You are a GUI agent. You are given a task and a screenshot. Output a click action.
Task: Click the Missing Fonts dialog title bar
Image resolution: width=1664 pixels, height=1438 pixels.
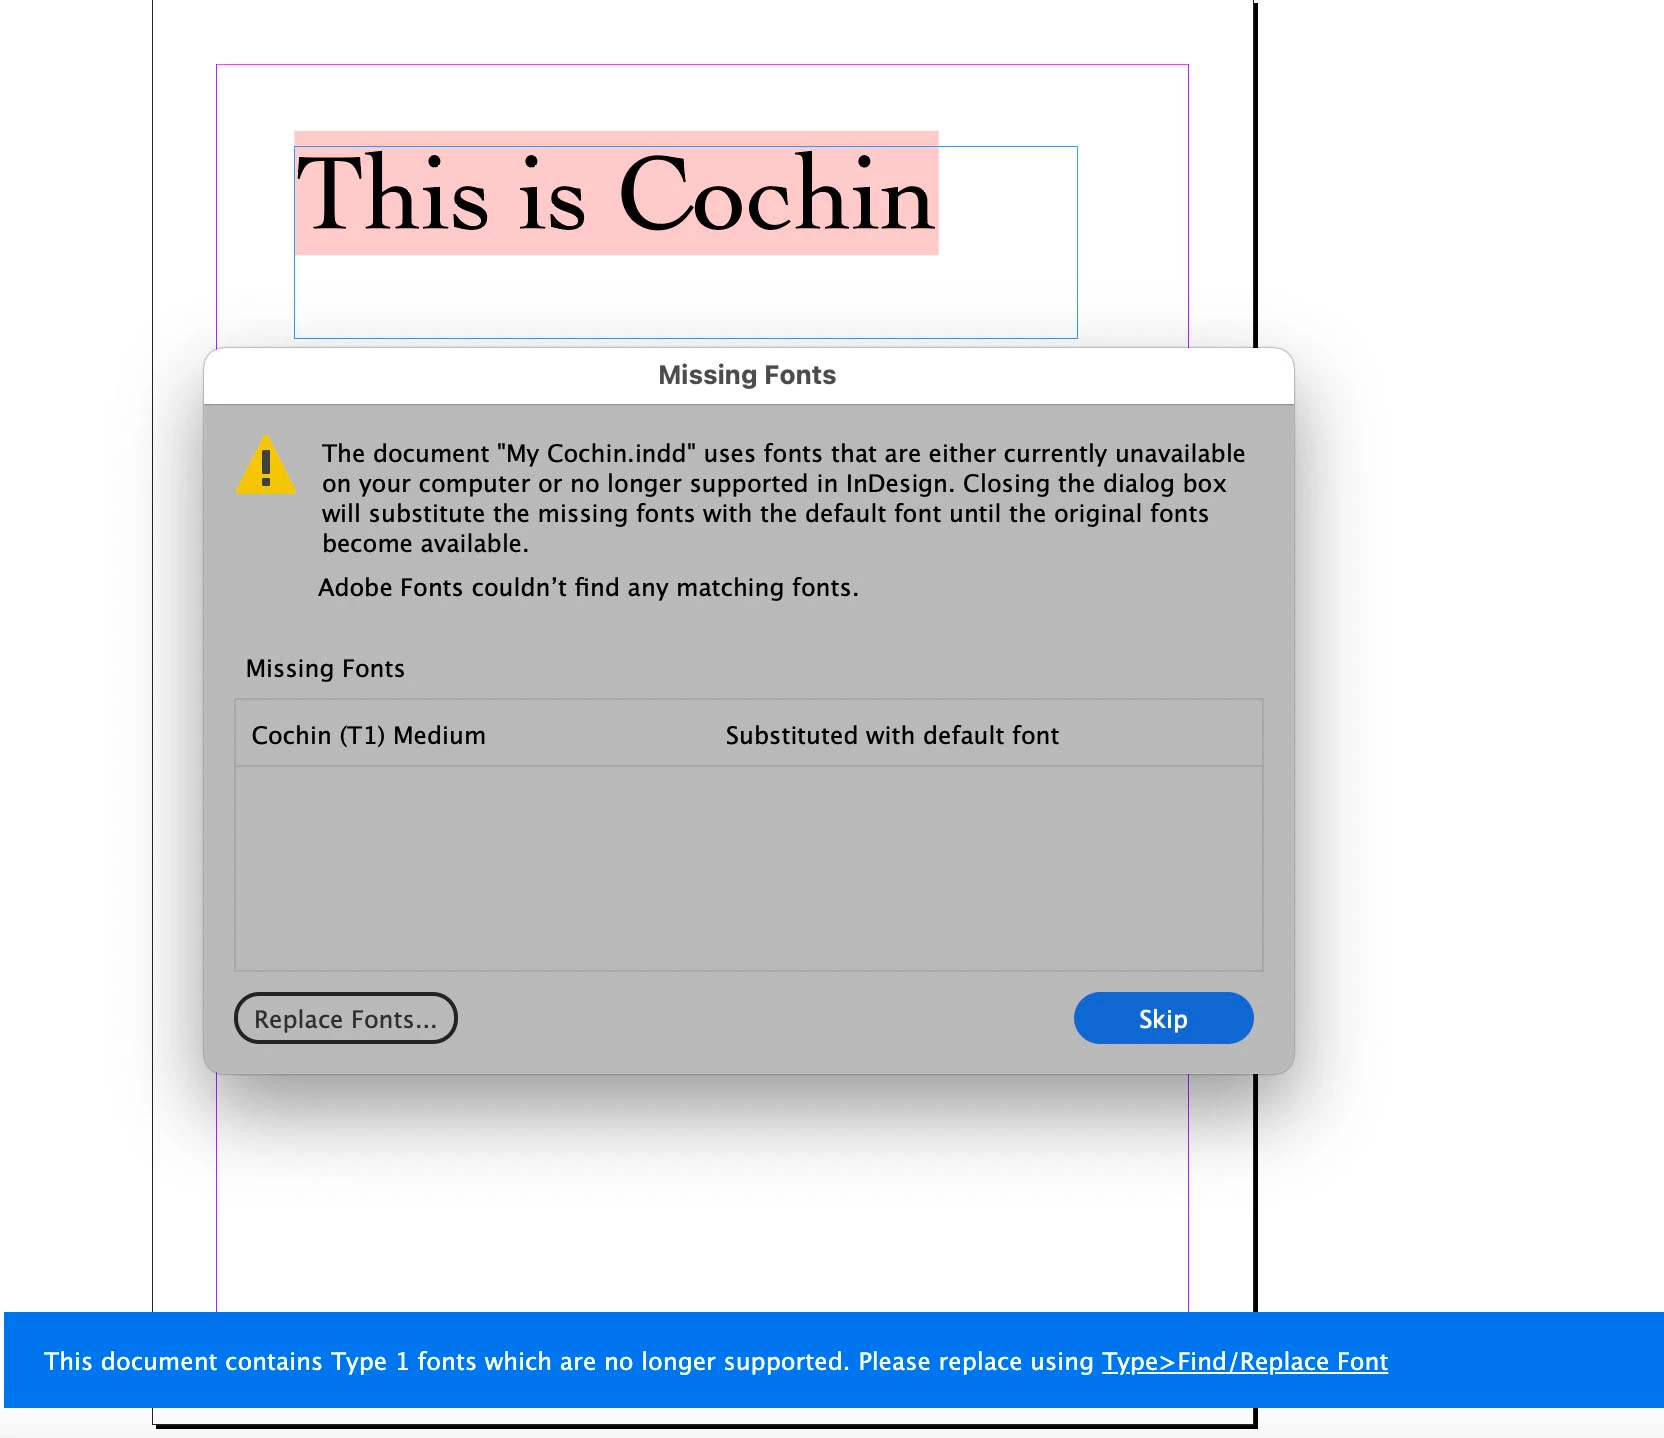pyautogui.click(x=748, y=375)
